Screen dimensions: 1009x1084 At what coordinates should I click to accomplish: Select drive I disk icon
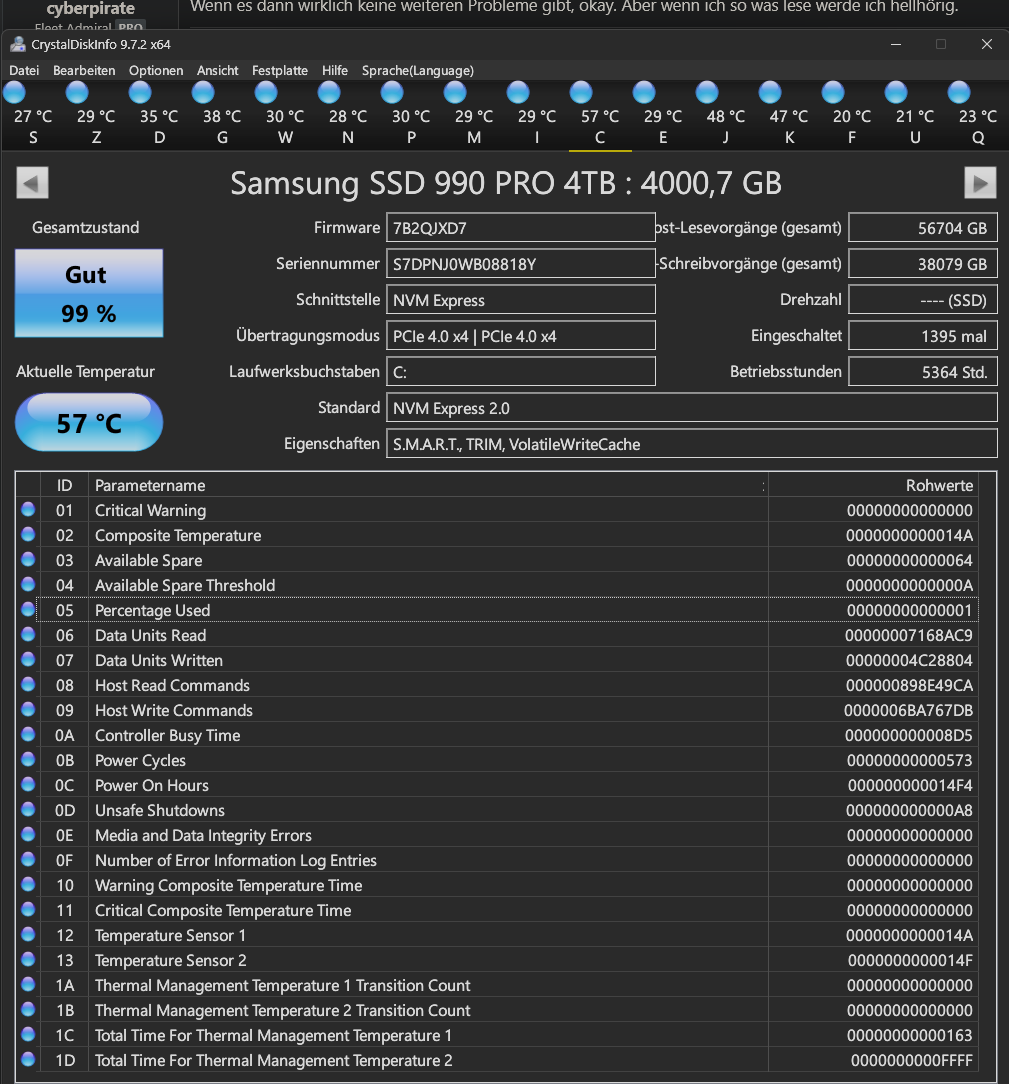518,93
